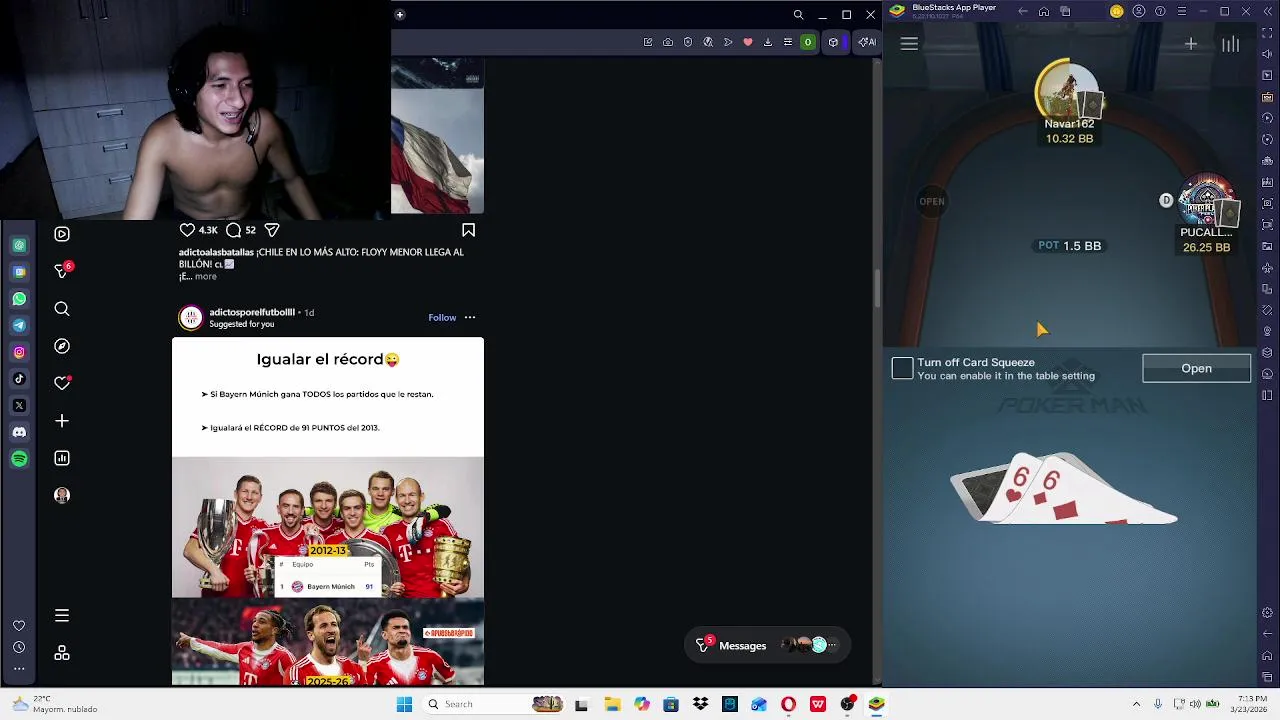Viewport: 1280px width, 720px height.
Task: Open Instagram dashboard chart icon
Action: [62, 458]
